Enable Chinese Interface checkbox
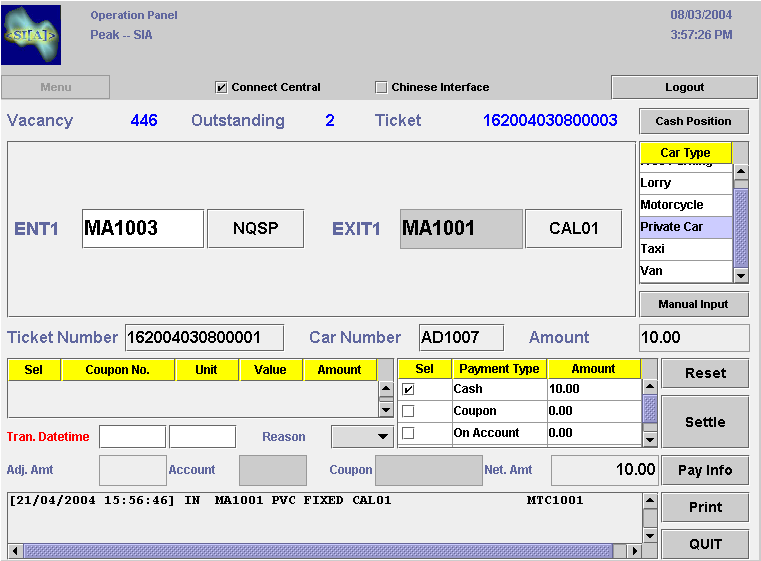 tap(381, 87)
